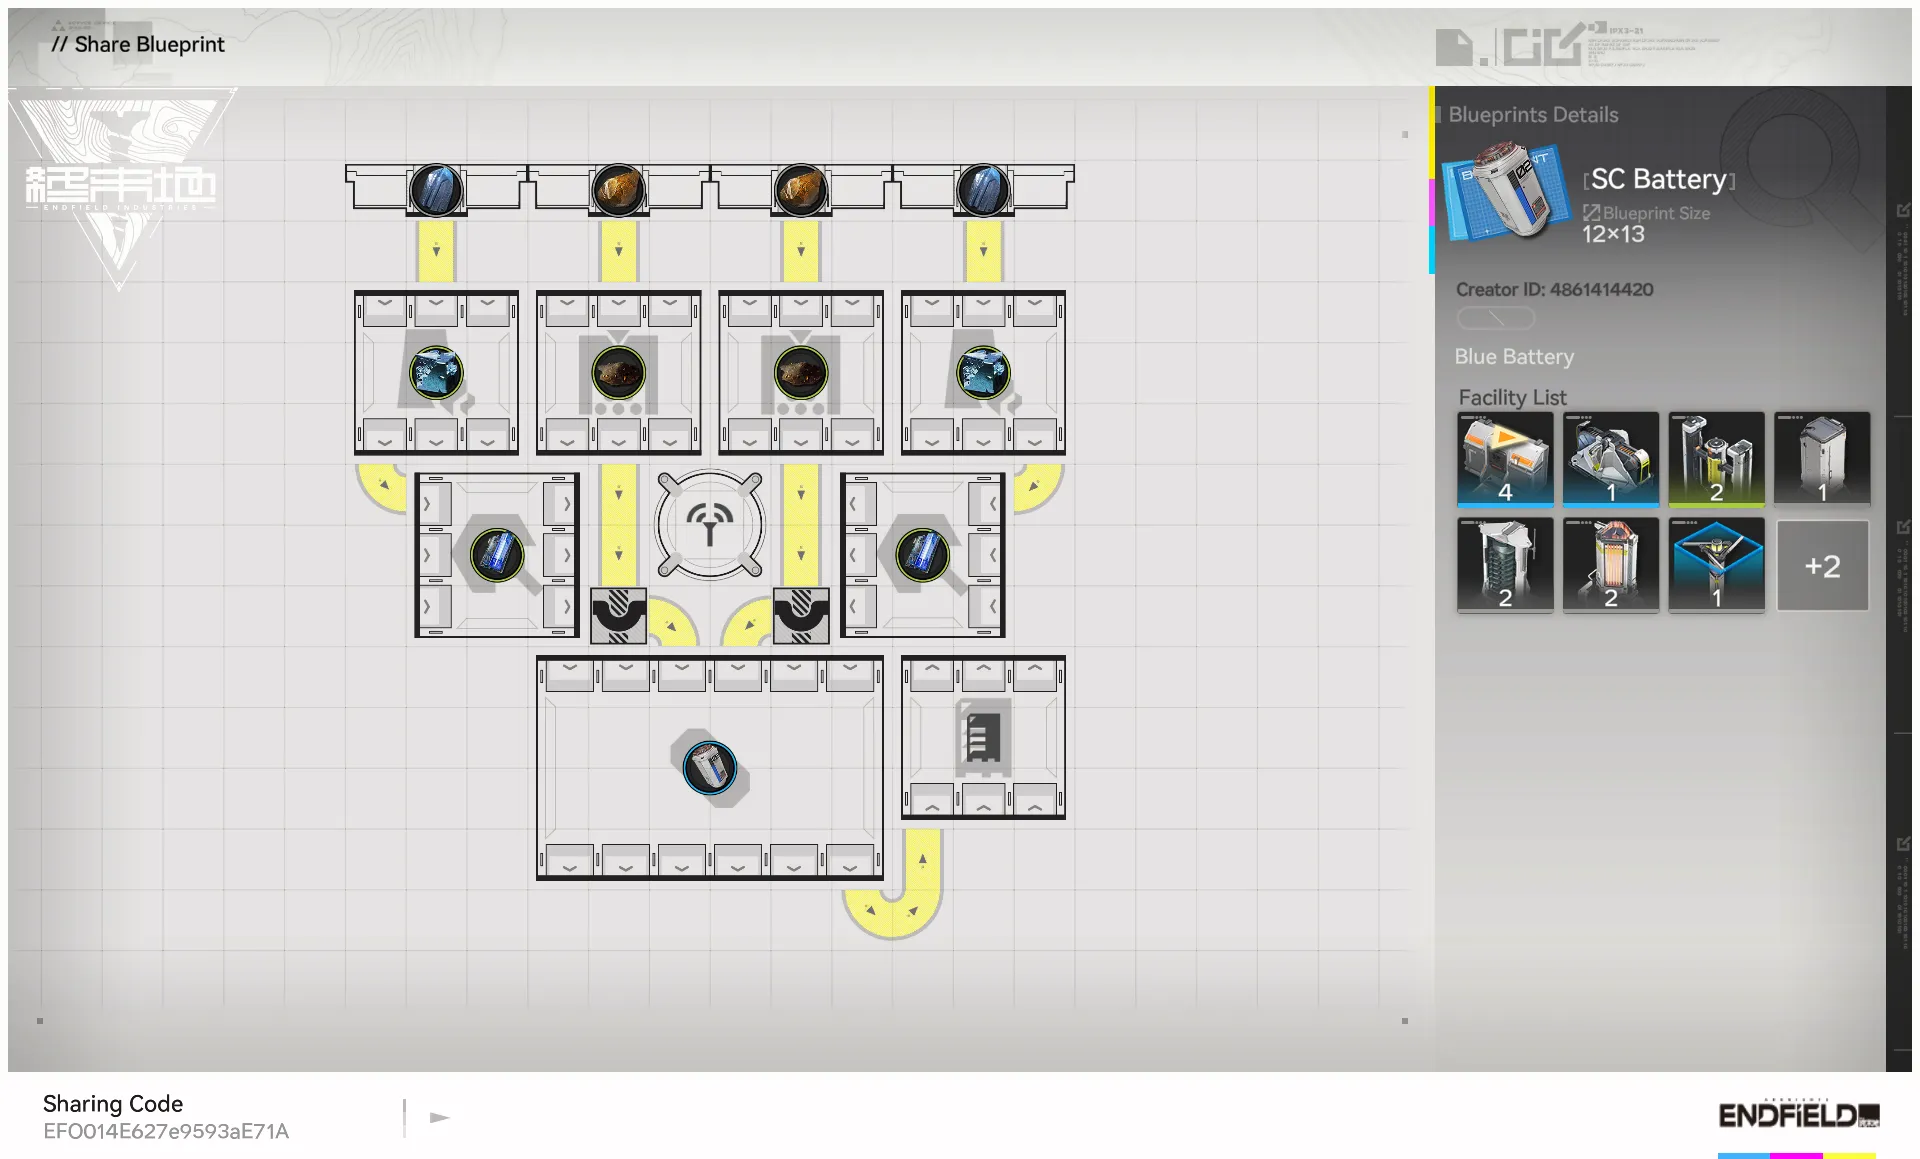
Task: Select the right cyan crystal processing icon
Action: click(x=982, y=373)
